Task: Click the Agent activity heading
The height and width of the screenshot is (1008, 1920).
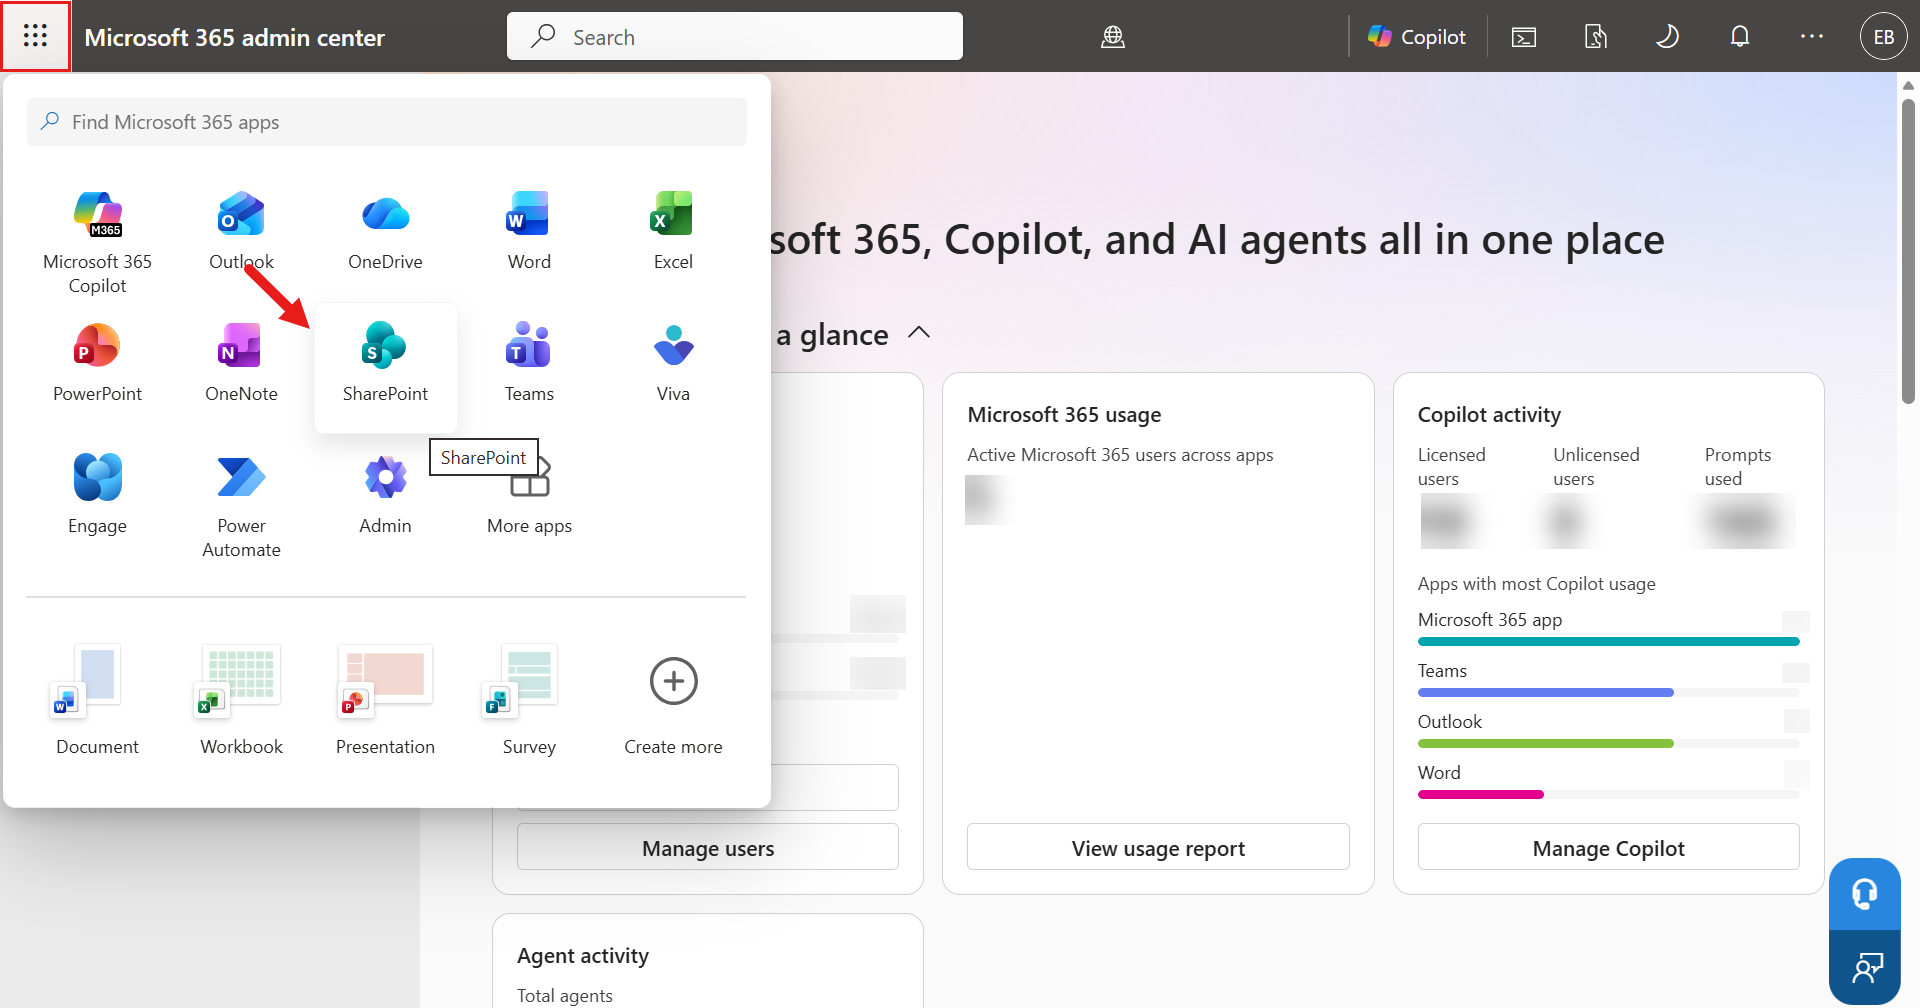Action: point(583,955)
